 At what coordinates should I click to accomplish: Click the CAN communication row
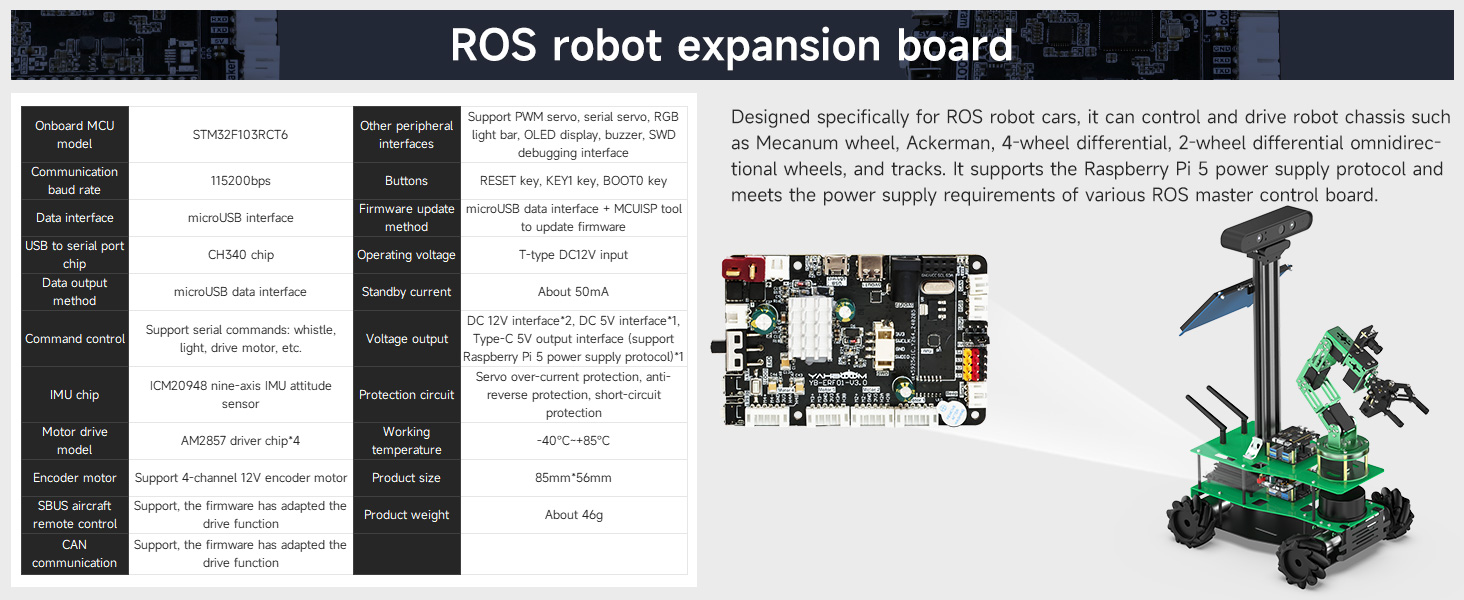pyautogui.click(x=74, y=553)
